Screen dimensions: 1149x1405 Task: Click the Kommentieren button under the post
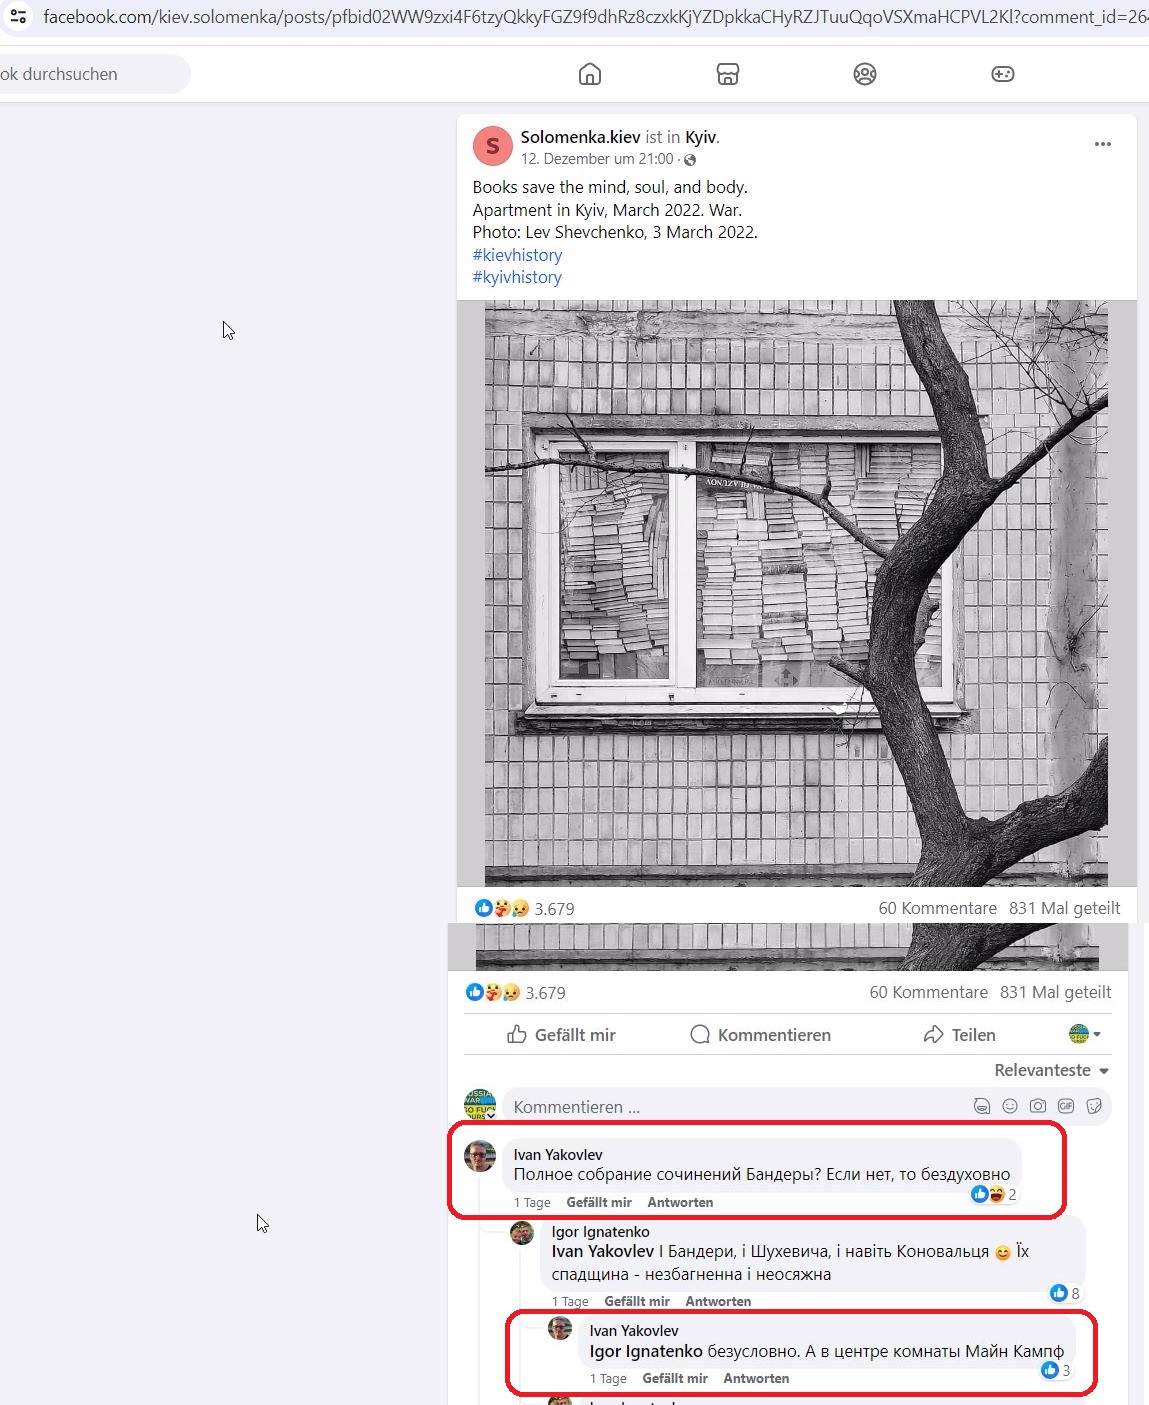[761, 1035]
